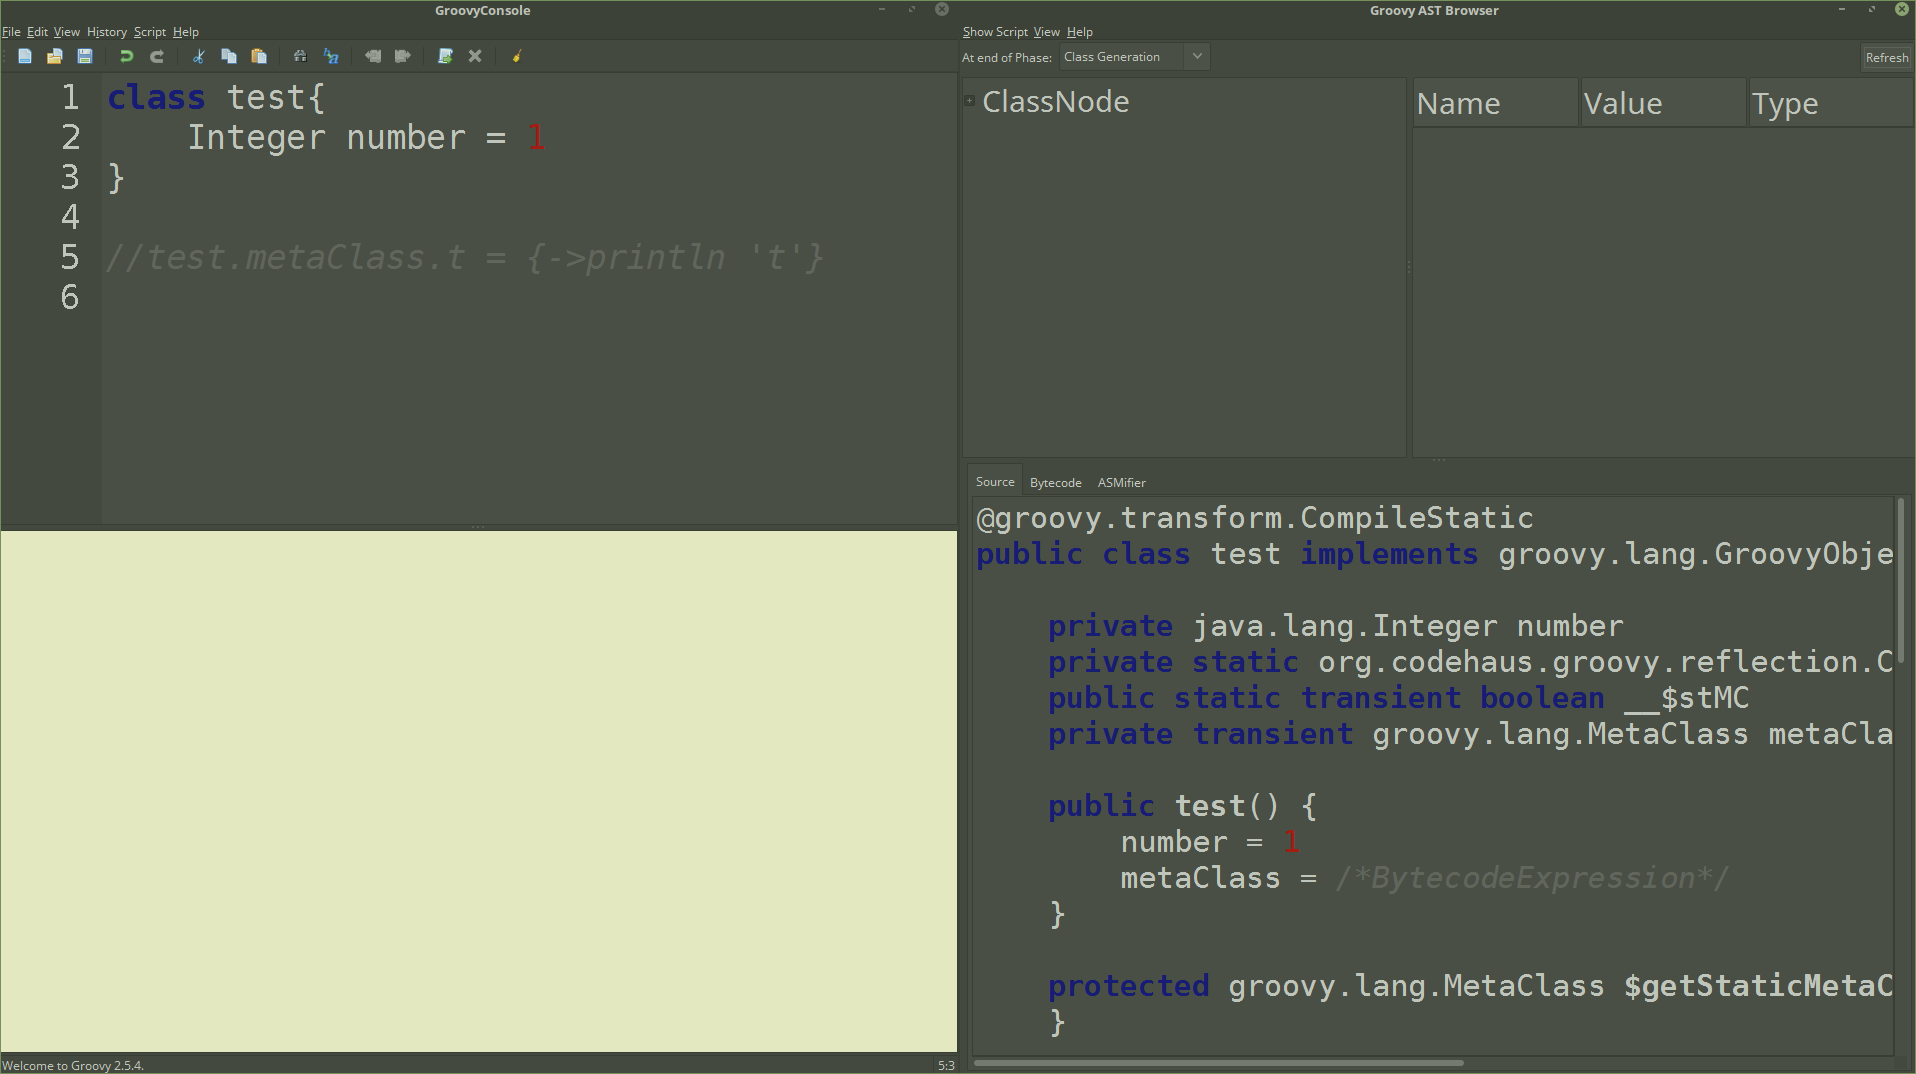Open Show Script menu in AST Browser
Screen dimensions: 1916x1074
pyautogui.click(x=994, y=32)
